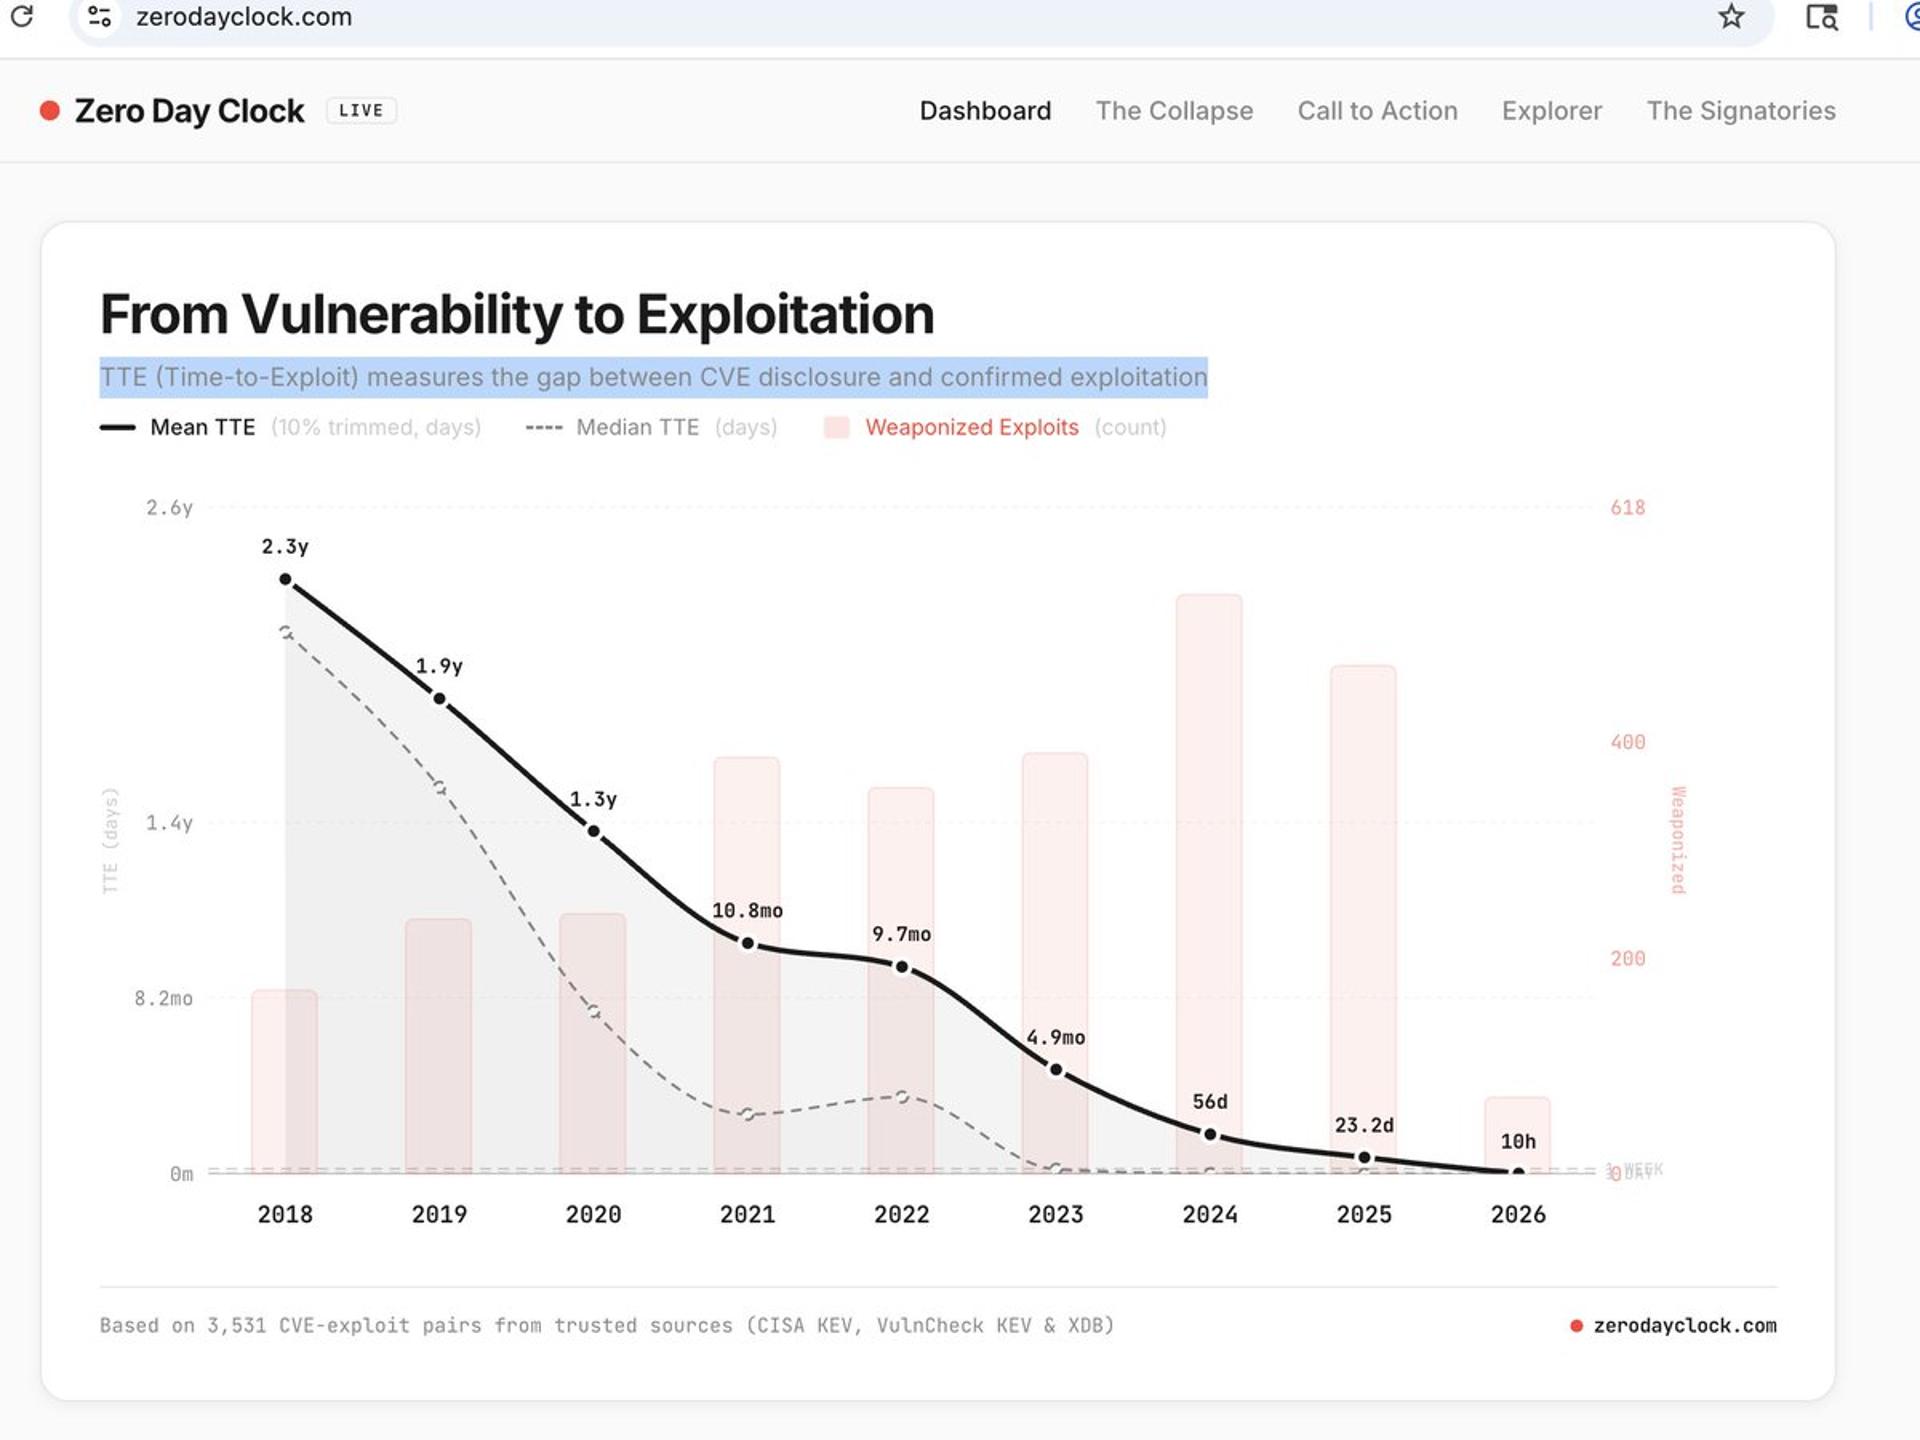Click the 2018 data point labeled 2.3y

[286, 579]
